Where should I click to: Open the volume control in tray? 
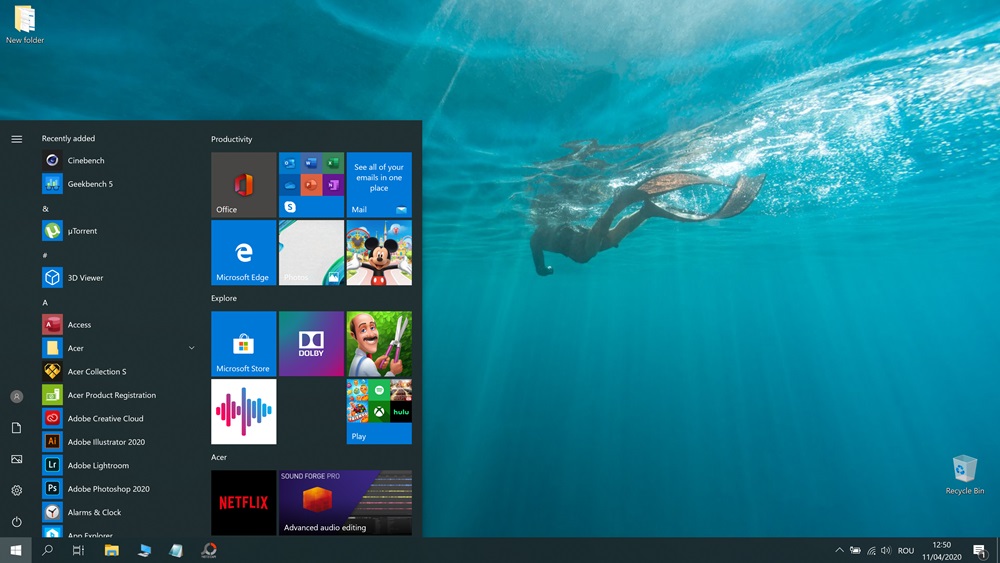click(x=886, y=550)
